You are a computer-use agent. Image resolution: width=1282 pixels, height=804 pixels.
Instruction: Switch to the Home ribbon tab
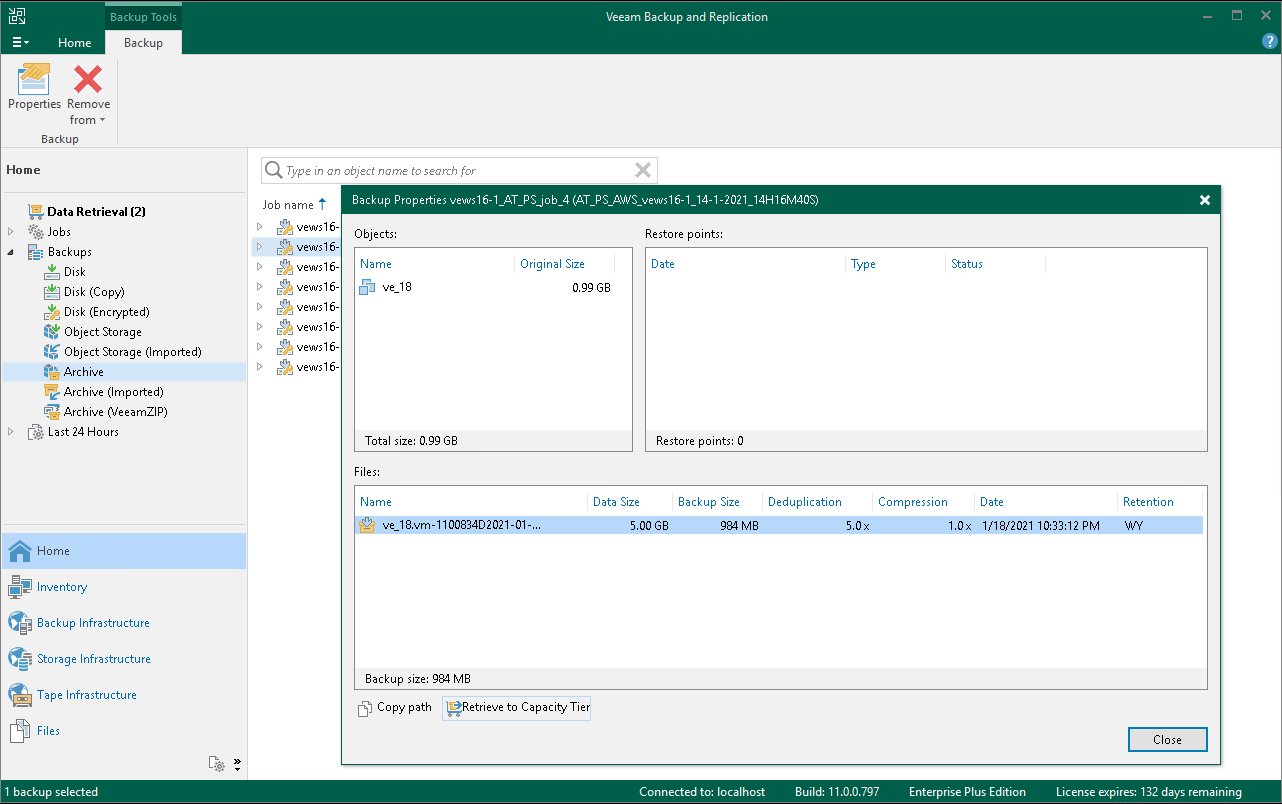(x=74, y=43)
